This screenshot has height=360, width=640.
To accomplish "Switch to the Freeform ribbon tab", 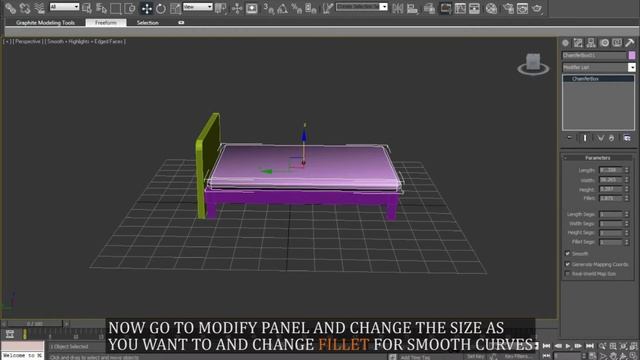I will [106, 23].
